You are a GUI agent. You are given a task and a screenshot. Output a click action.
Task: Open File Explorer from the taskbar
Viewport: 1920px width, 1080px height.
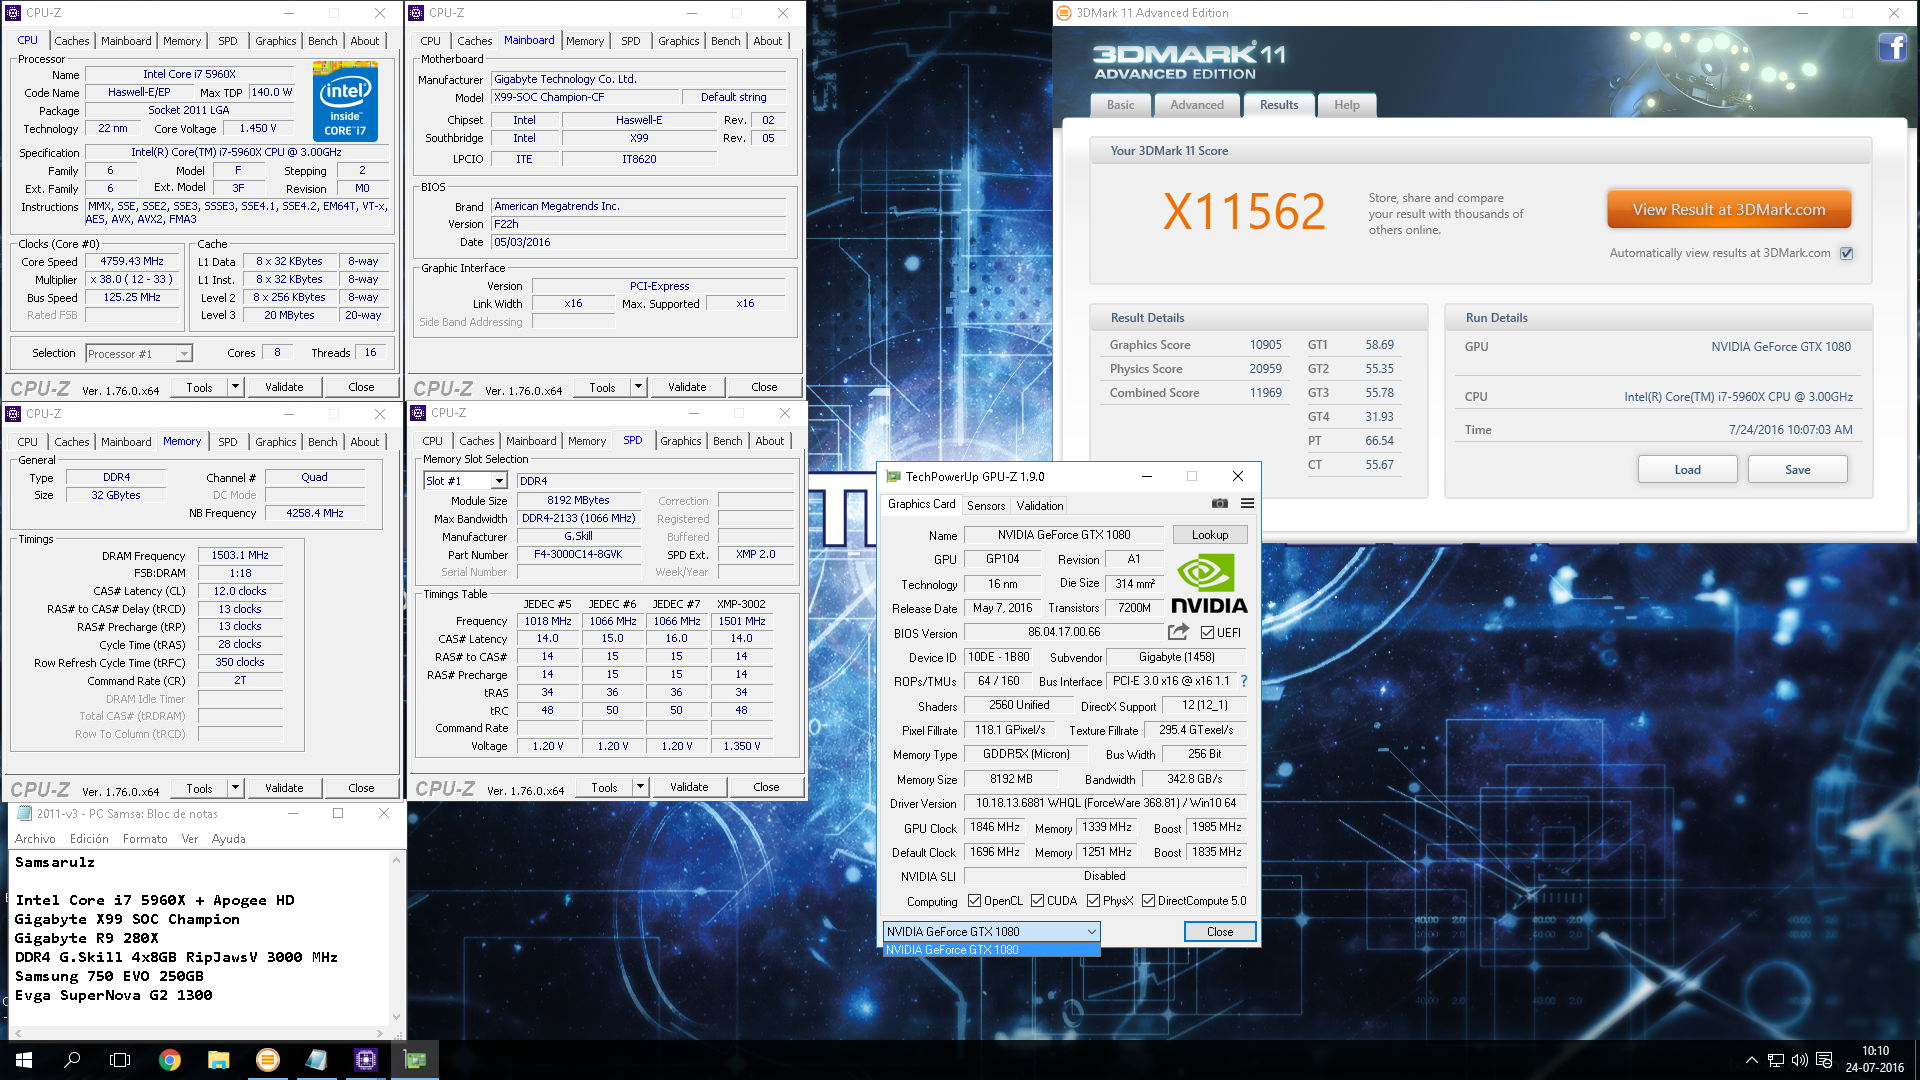219,1060
